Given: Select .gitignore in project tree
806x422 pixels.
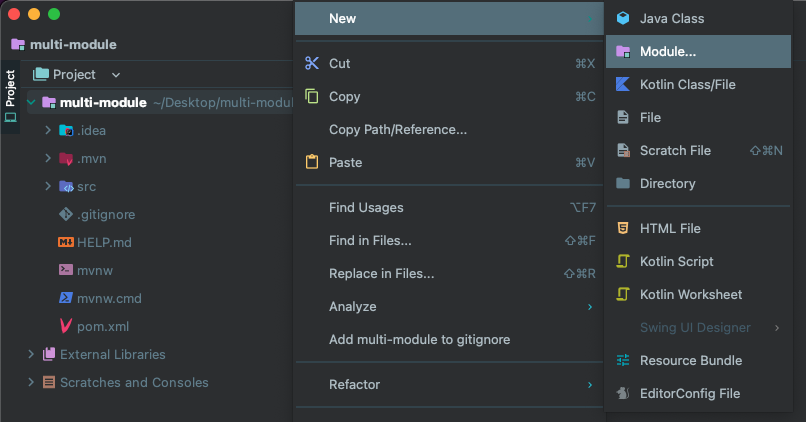Looking at the screenshot, I should pyautogui.click(x=106, y=214).
